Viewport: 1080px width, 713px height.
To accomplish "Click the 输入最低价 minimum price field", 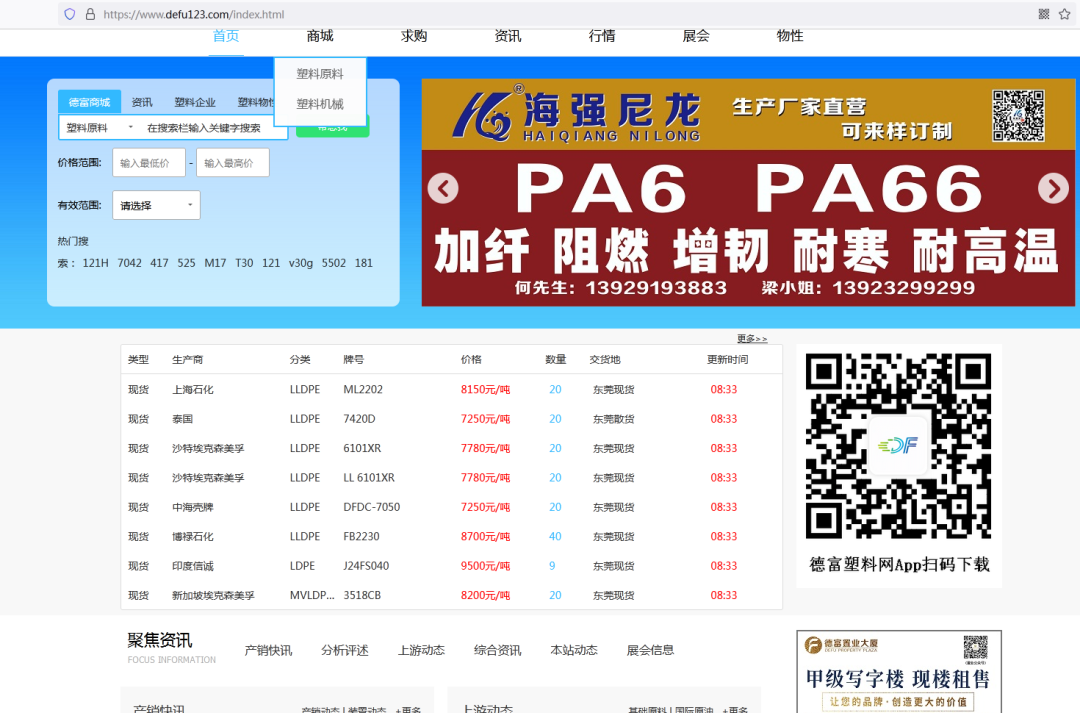I will point(149,163).
